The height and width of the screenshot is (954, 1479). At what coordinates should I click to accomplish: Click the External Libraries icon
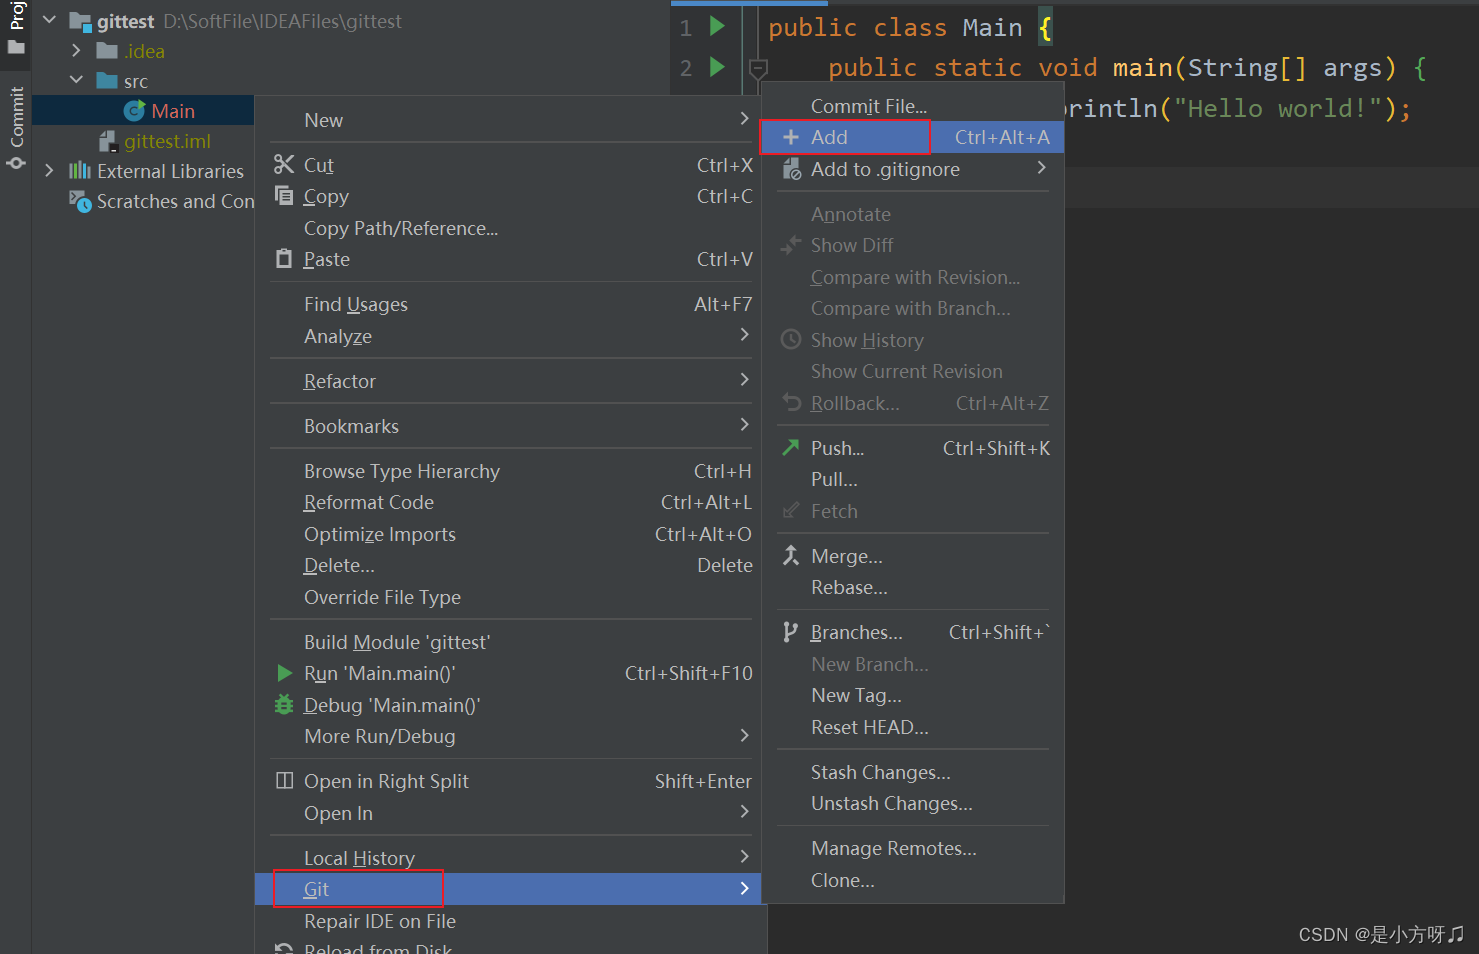(80, 171)
